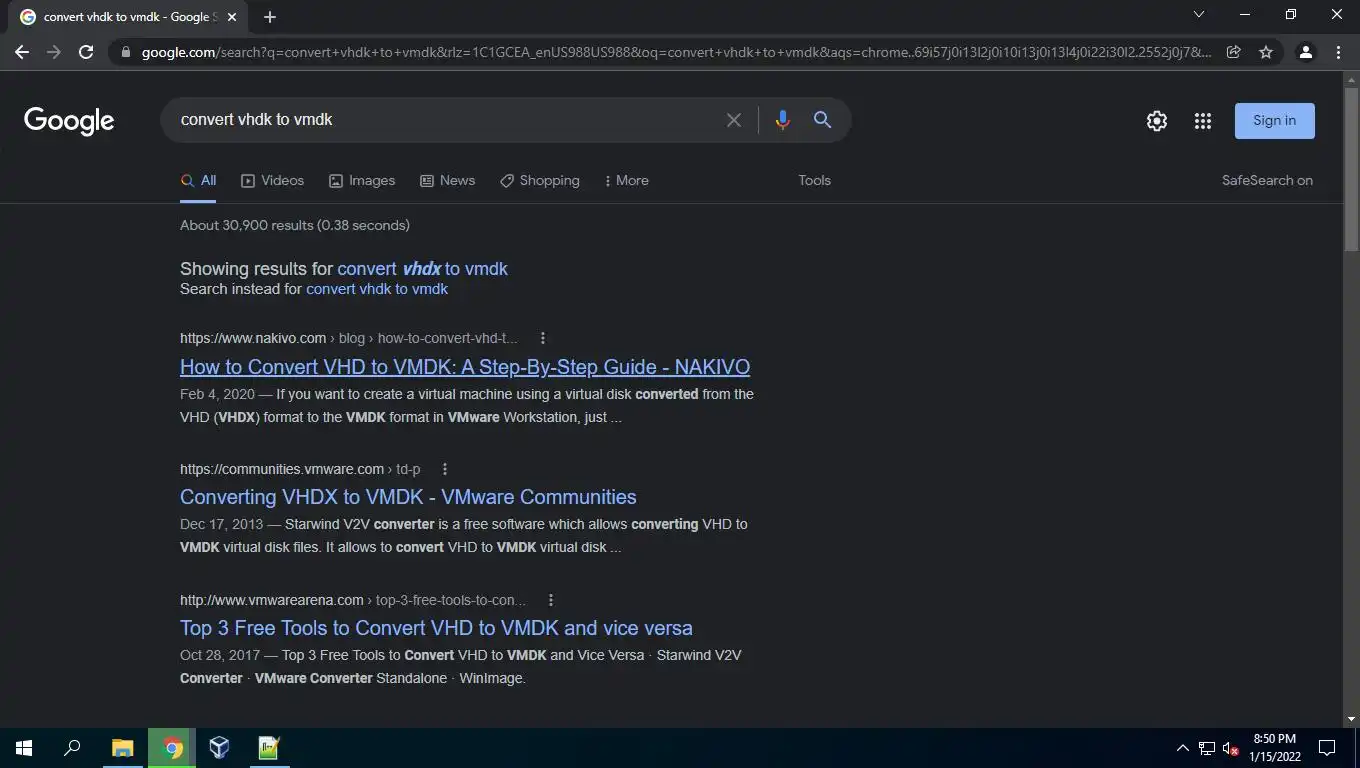The height and width of the screenshot is (768, 1360).
Task: Search instead for convert vhdk to vmdk
Action: pos(377,289)
